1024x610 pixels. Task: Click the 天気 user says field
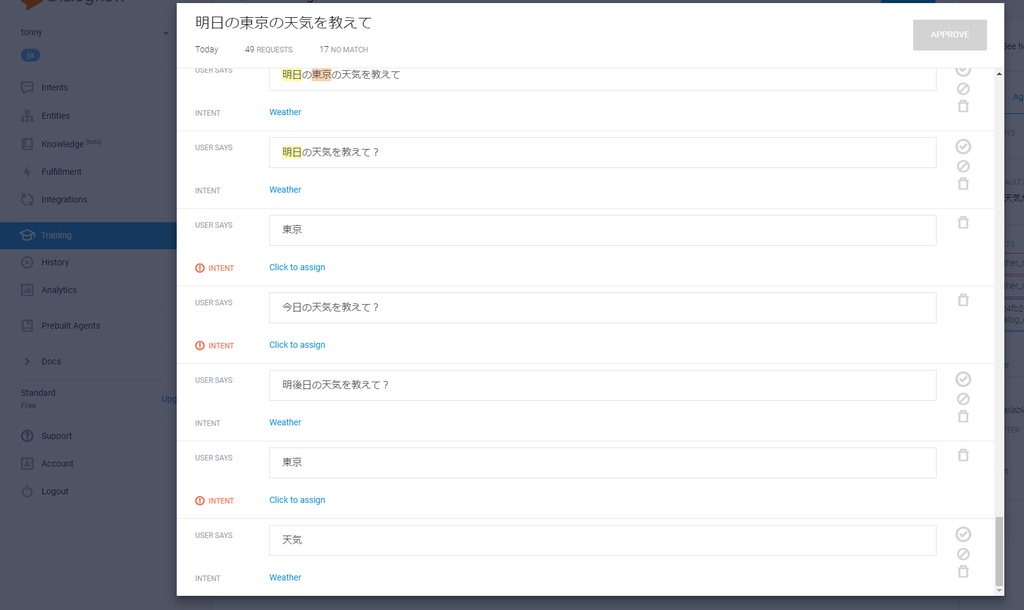[x=603, y=541]
